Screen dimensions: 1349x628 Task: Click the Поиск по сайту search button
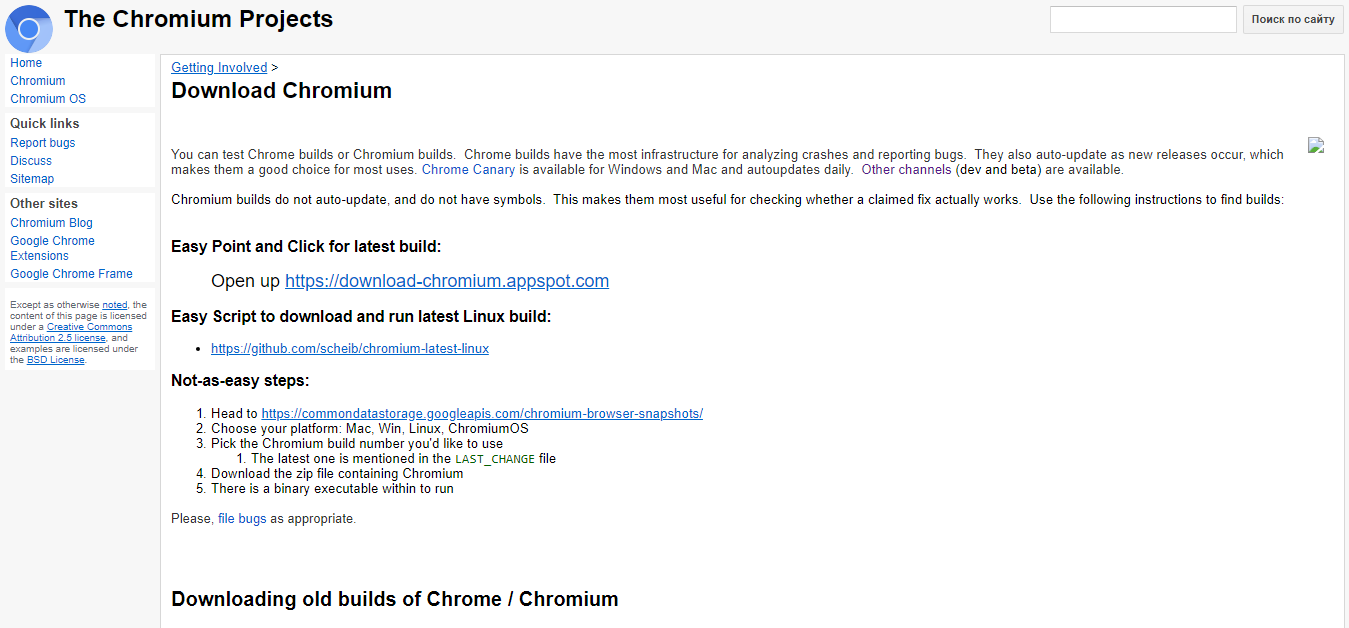coord(1292,18)
